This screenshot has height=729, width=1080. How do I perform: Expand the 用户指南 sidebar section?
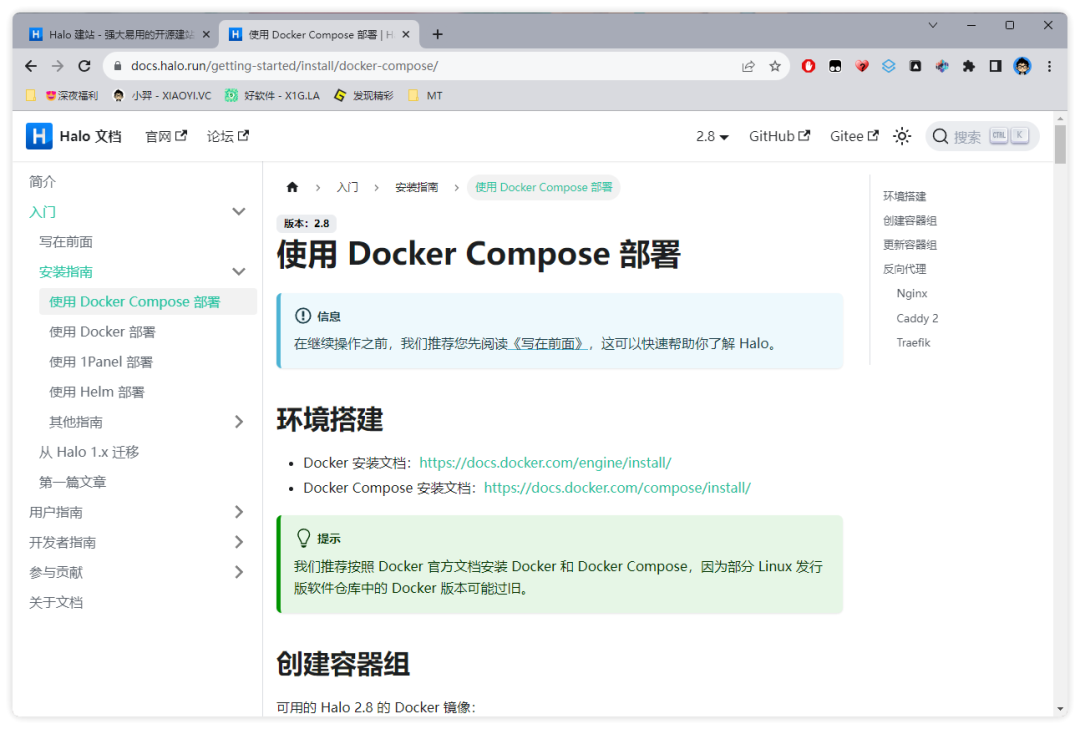[238, 512]
